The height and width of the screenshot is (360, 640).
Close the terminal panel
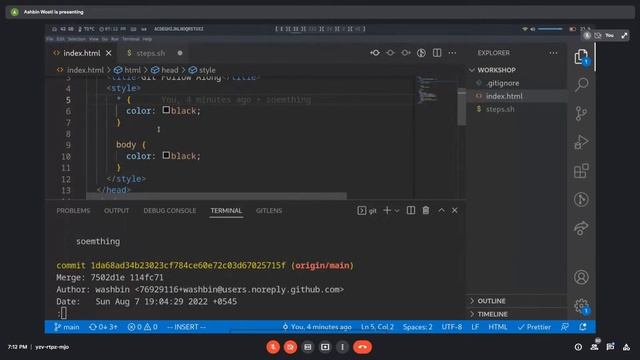455,210
